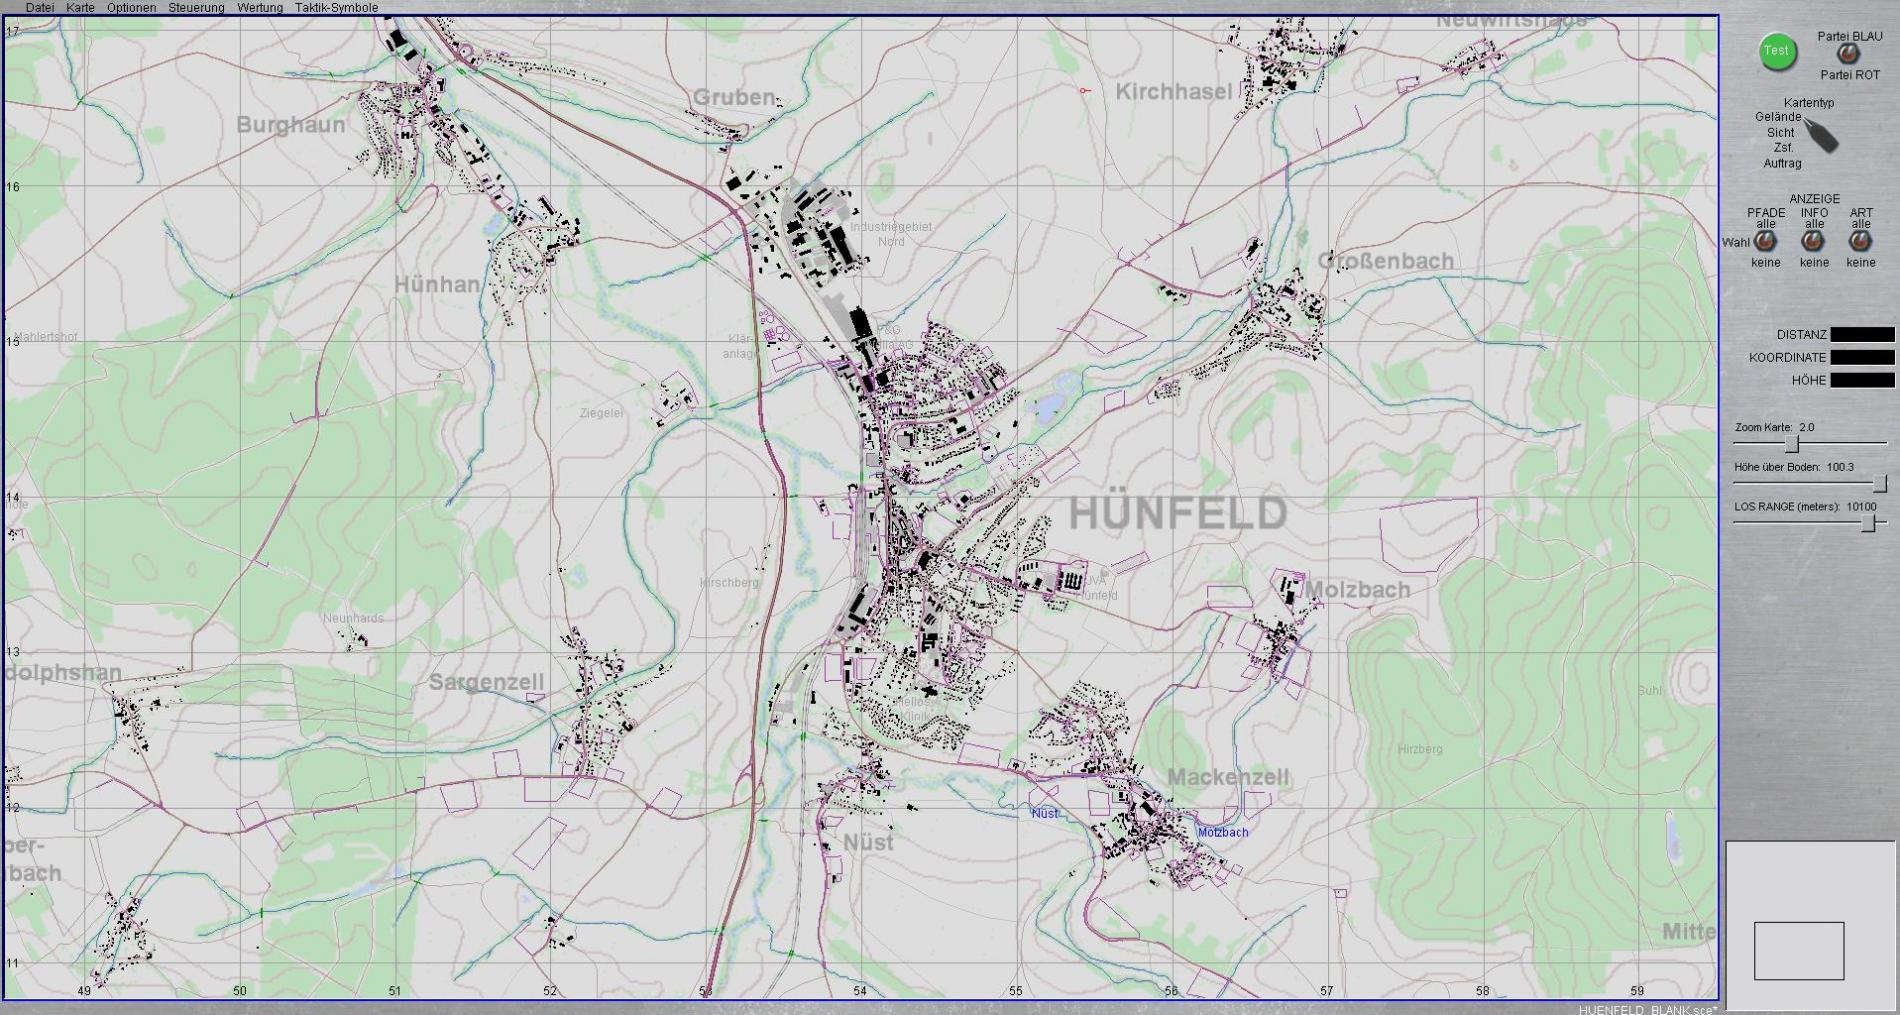Click the Höhe über Boden slider handle

[x=1879, y=484]
